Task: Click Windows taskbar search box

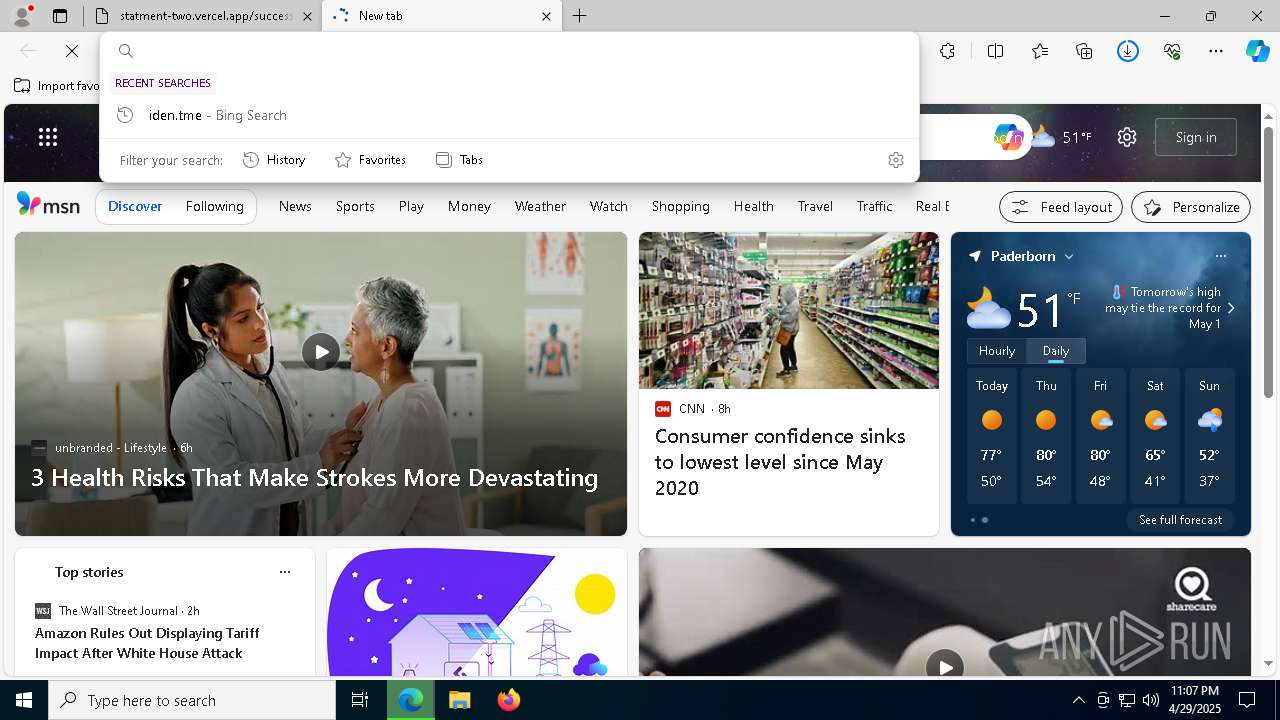Action: tap(192, 700)
